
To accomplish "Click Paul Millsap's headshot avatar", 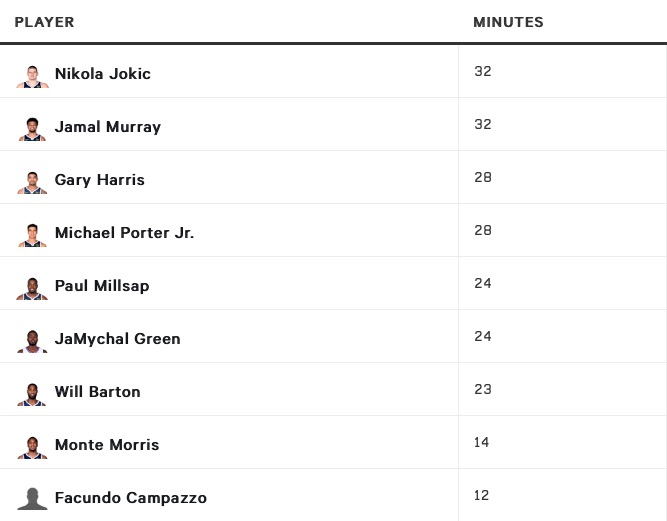I will click(x=32, y=287).
